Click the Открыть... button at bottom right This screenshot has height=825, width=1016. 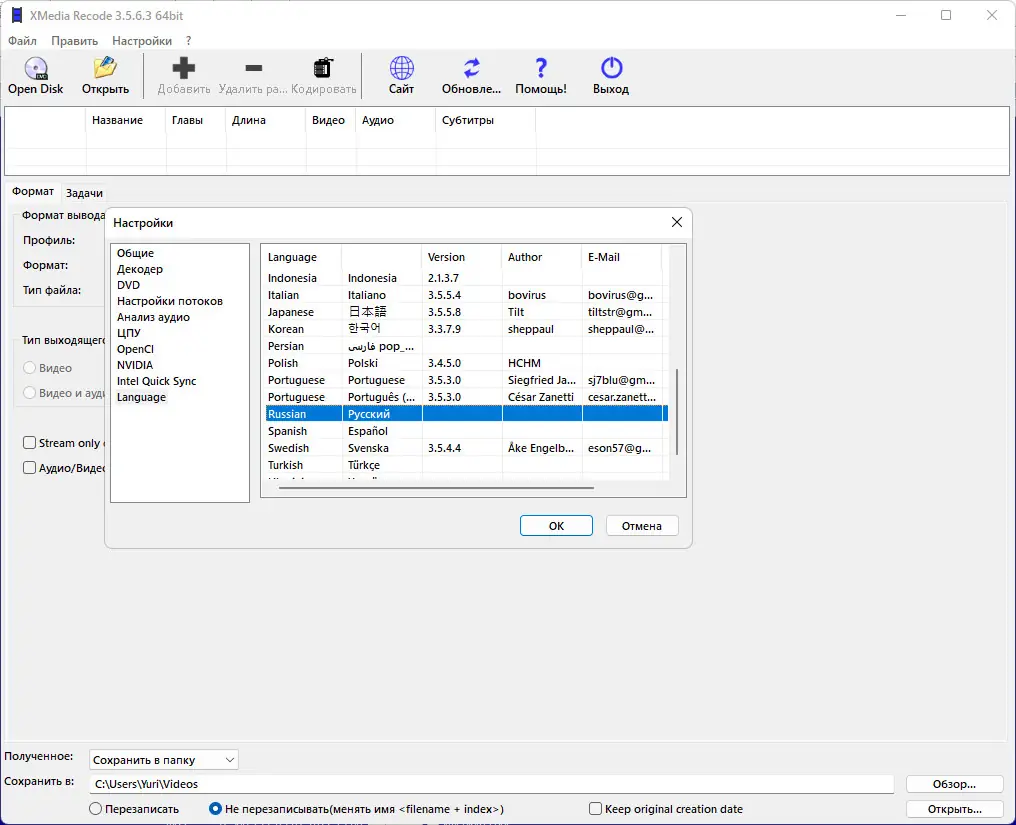[x=954, y=809]
